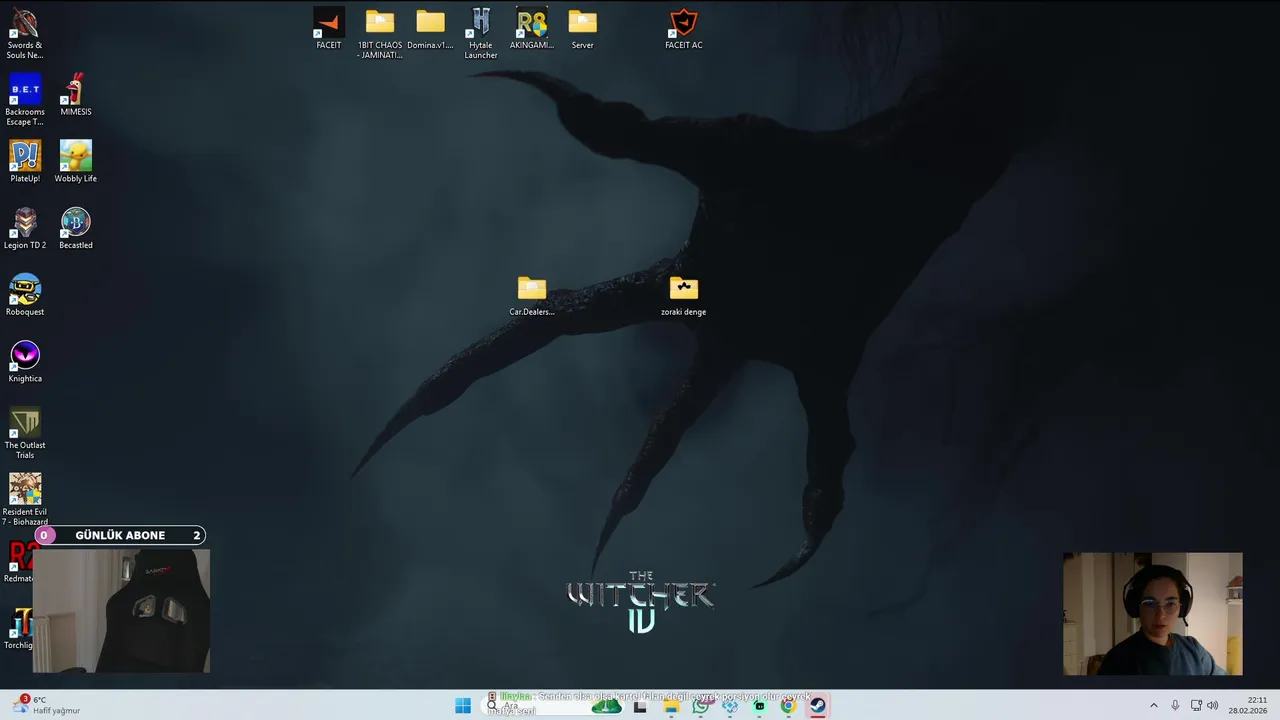Launch the Roboquest desktop shortcut
1280x720 pixels.
click(25, 295)
